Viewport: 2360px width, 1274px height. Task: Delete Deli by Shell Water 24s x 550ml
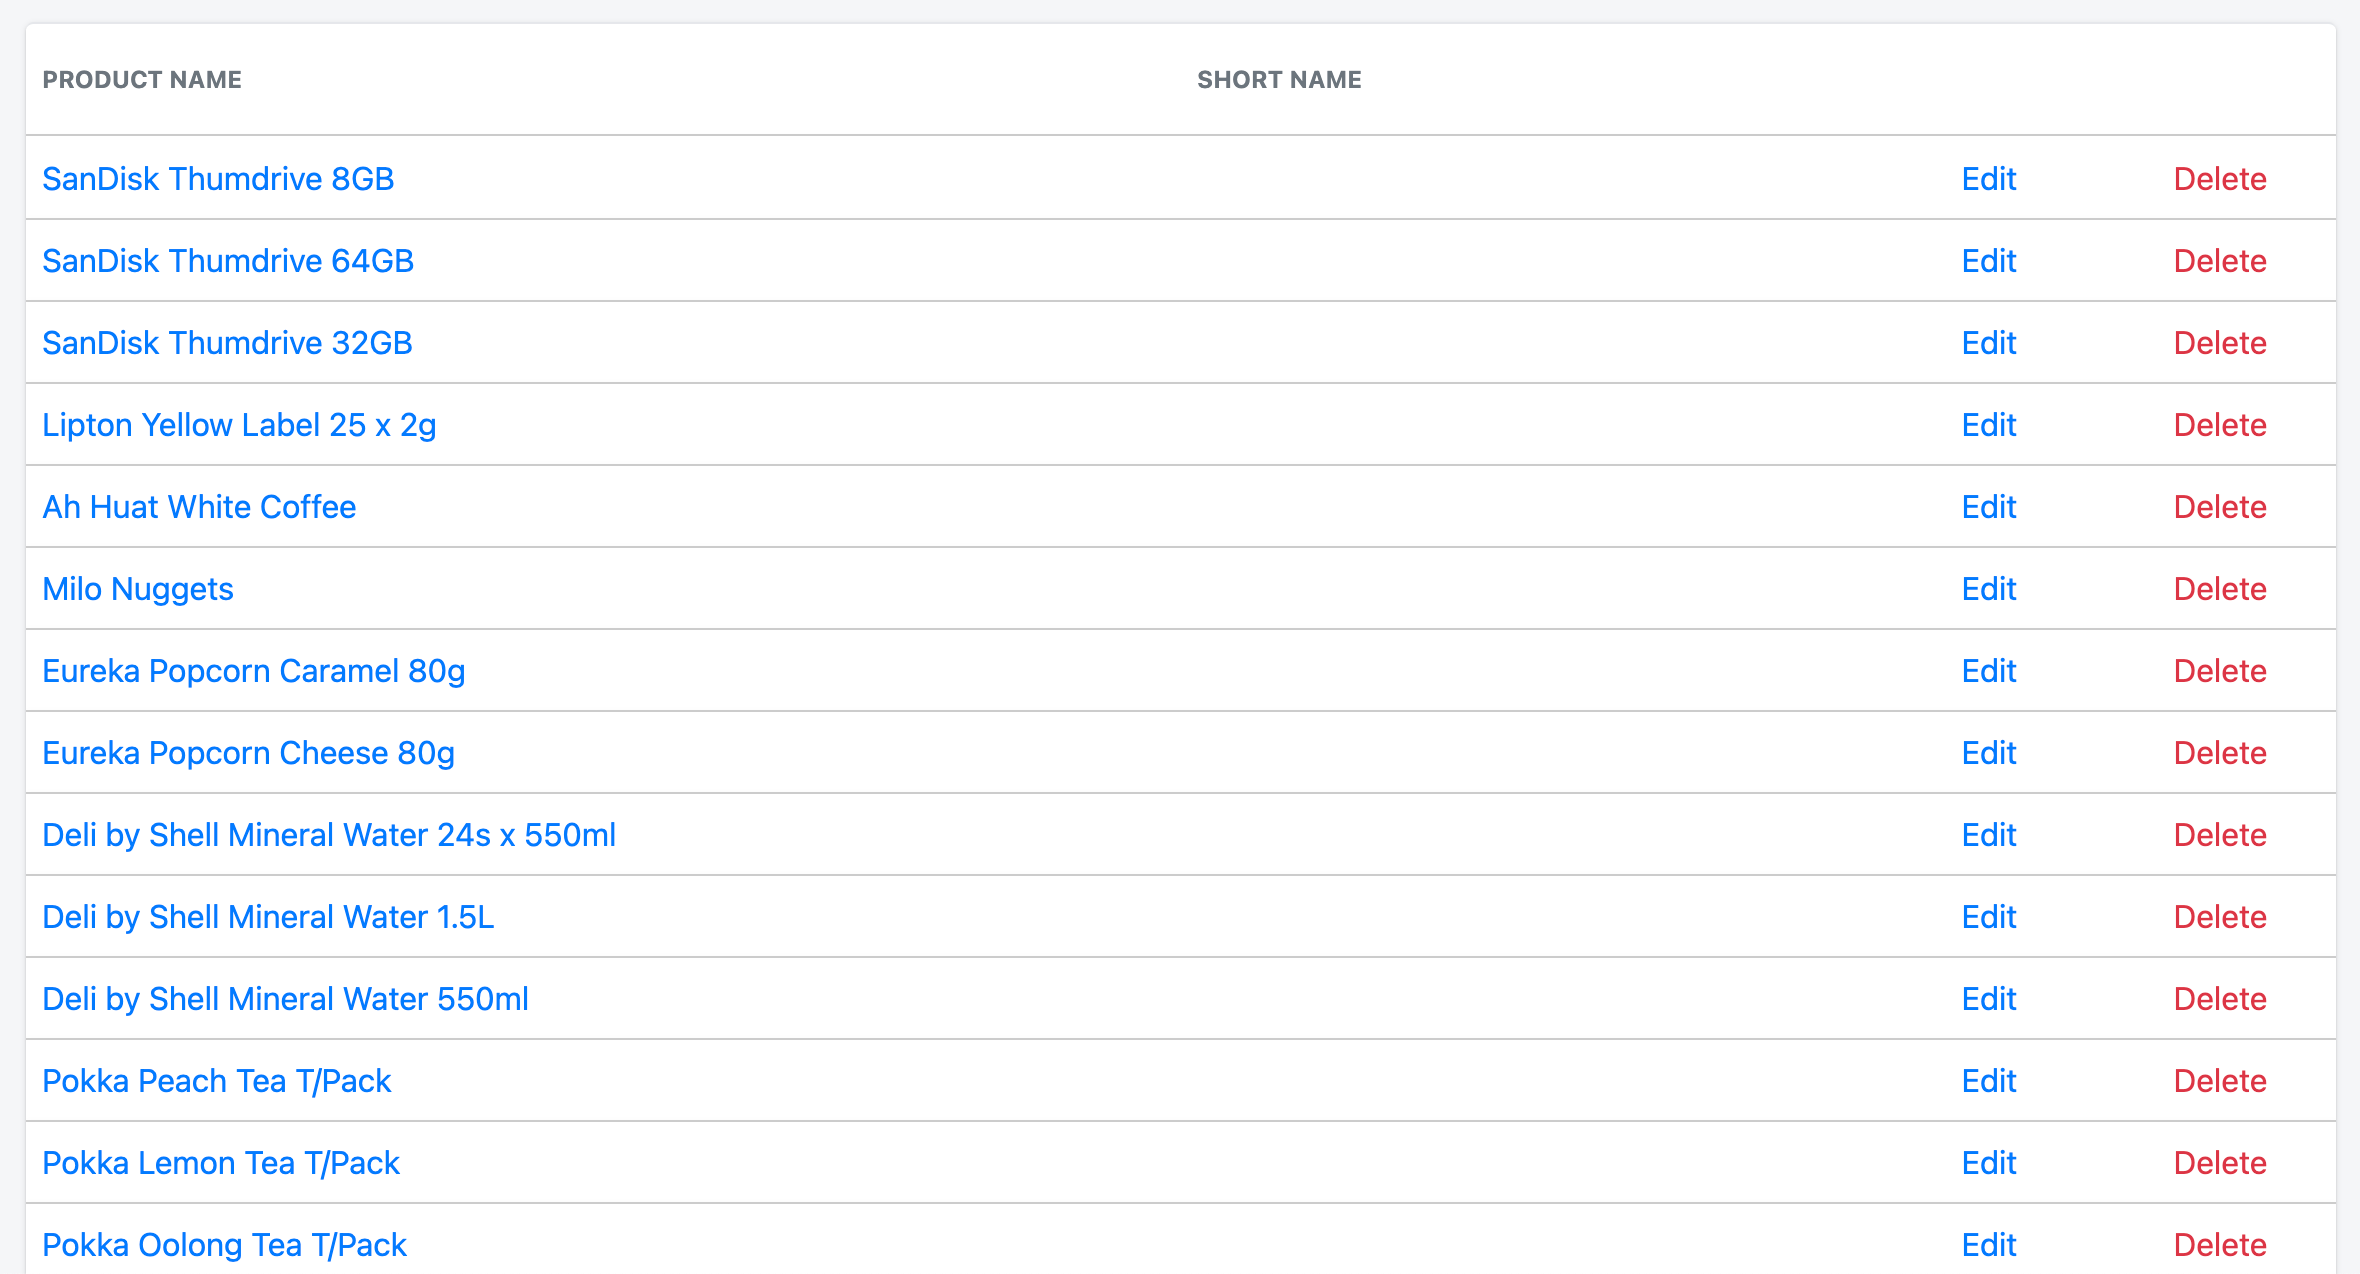coord(2220,835)
